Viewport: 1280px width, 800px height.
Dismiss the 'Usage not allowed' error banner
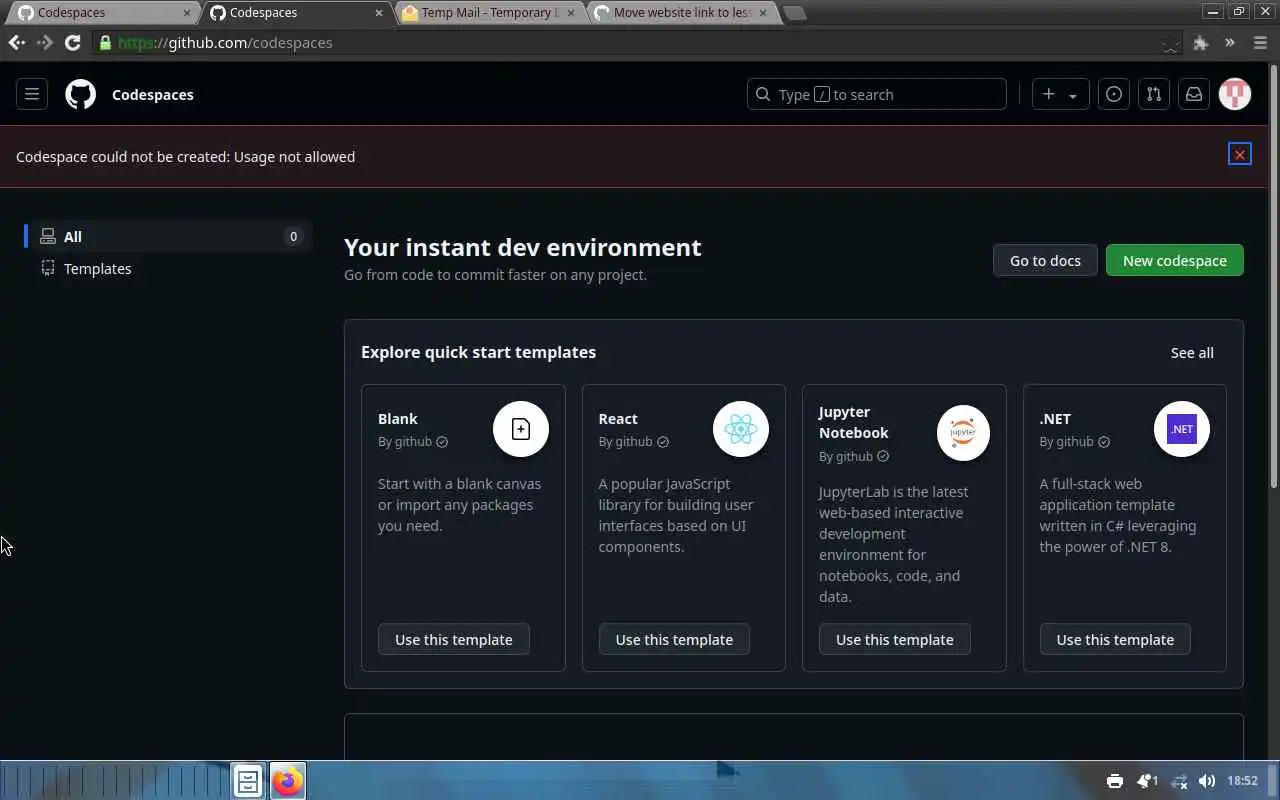1240,154
